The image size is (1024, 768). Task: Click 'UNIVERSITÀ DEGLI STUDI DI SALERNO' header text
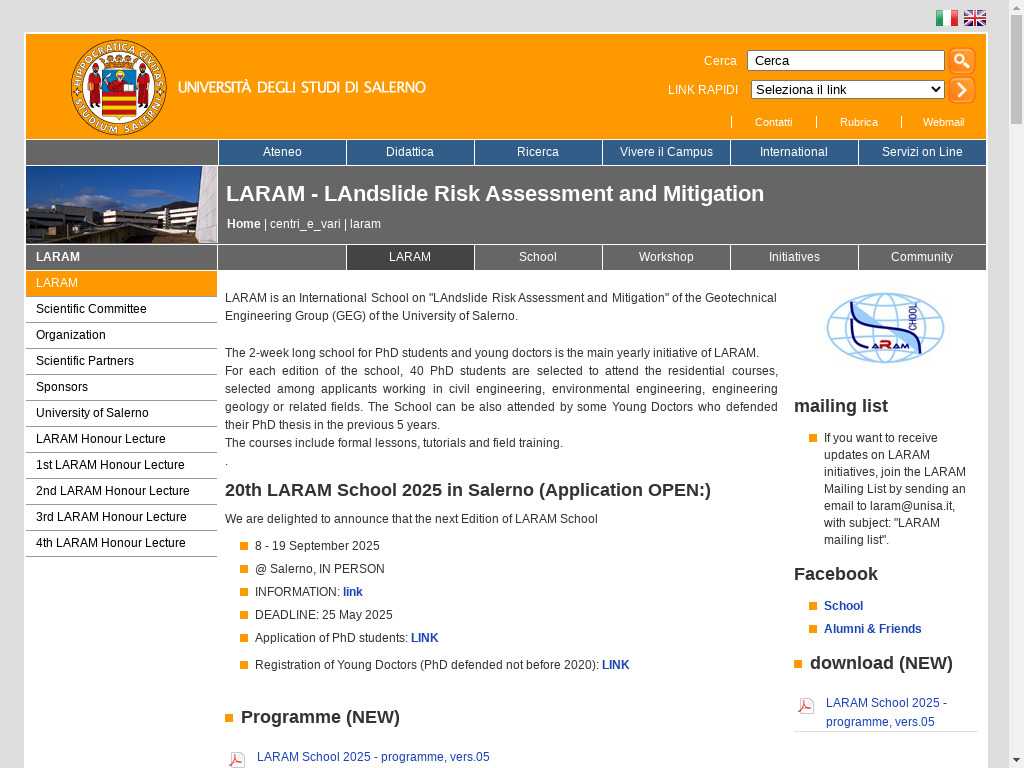[x=302, y=88]
